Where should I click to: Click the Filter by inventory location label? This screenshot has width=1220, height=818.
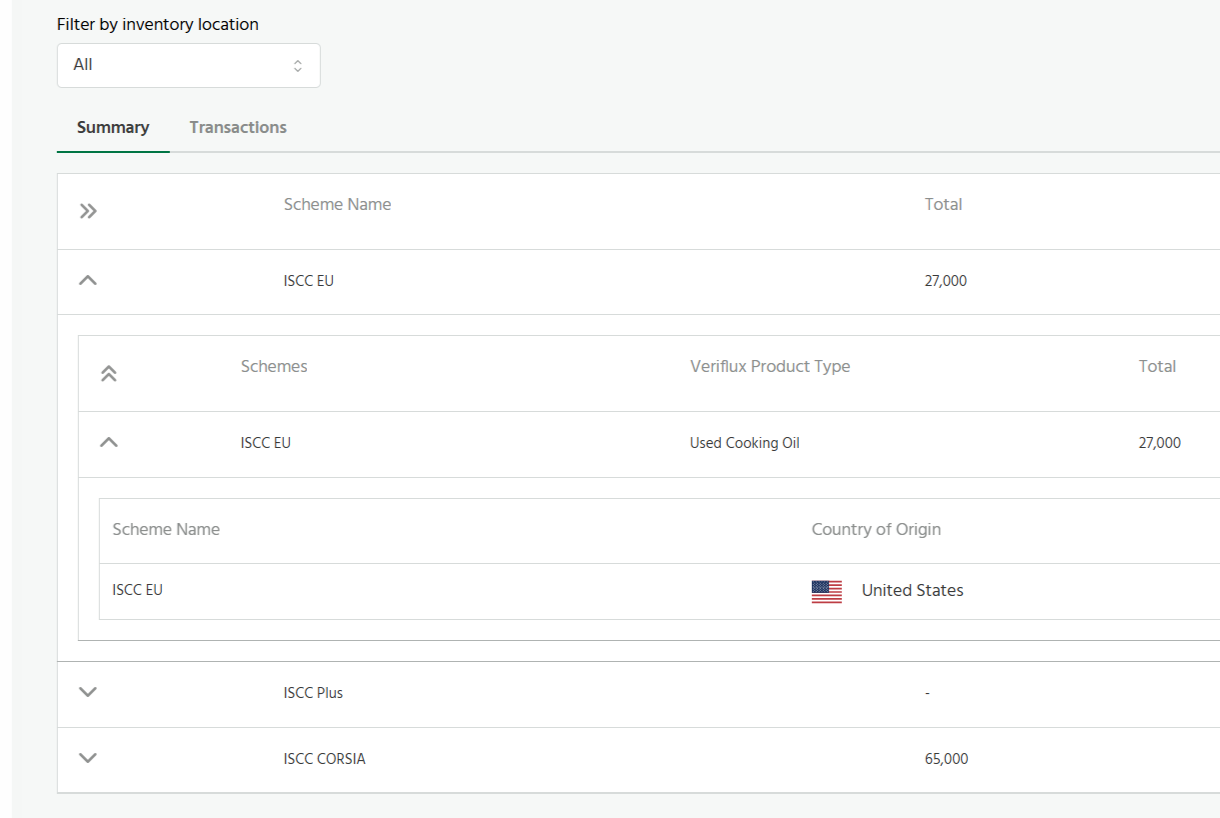pyautogui.click(x=158, y=24)
